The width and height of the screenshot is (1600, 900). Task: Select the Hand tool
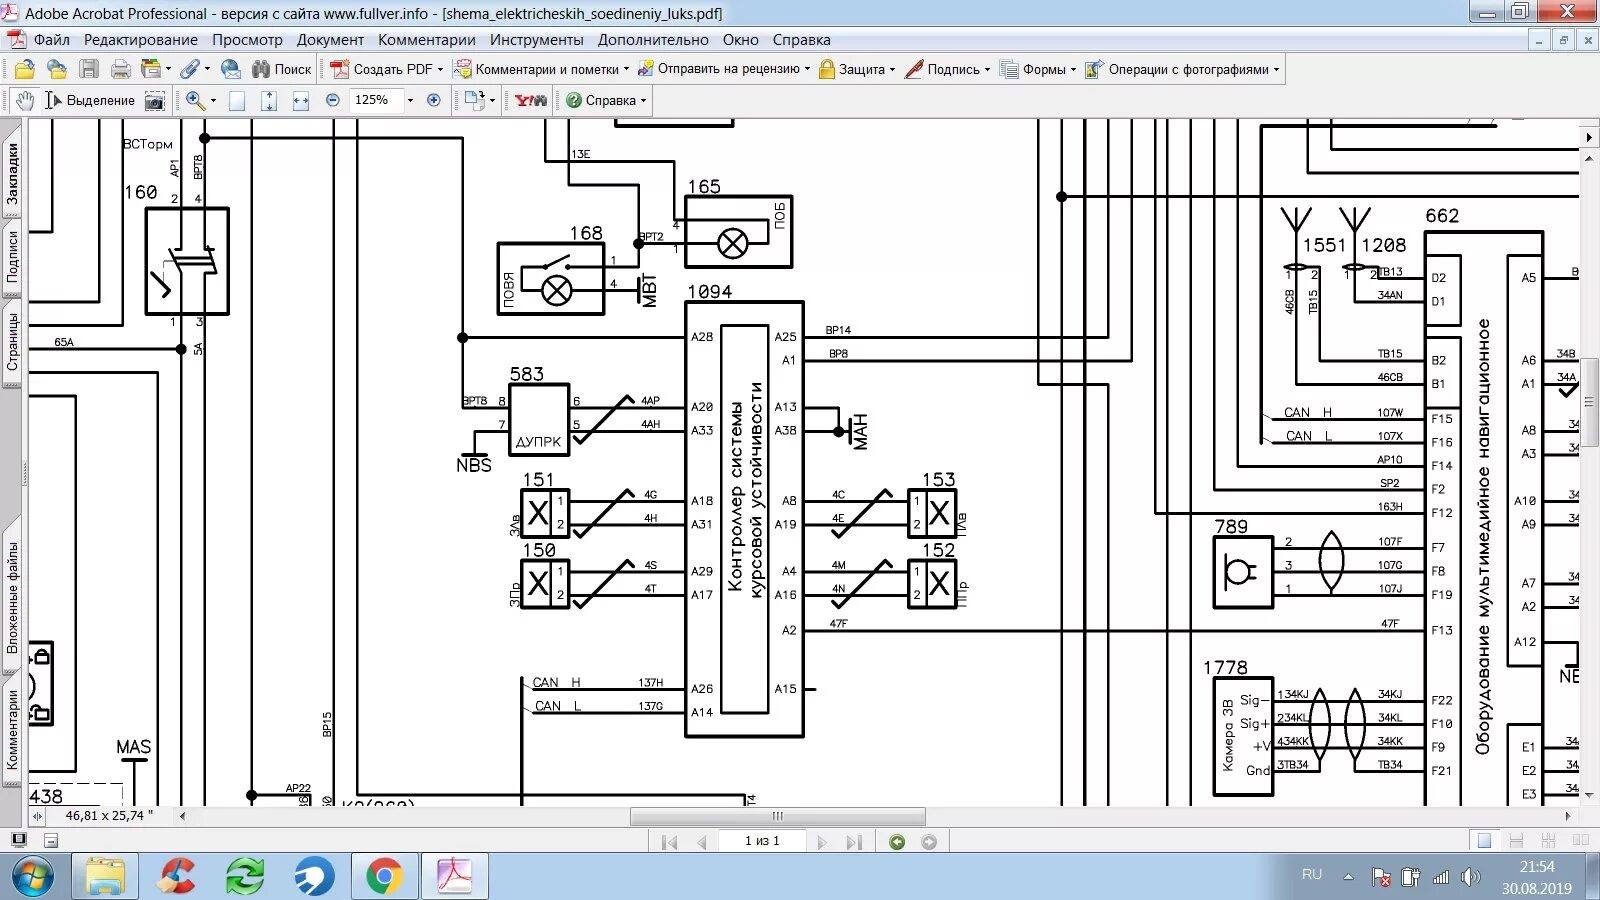(x=25, y=100)
